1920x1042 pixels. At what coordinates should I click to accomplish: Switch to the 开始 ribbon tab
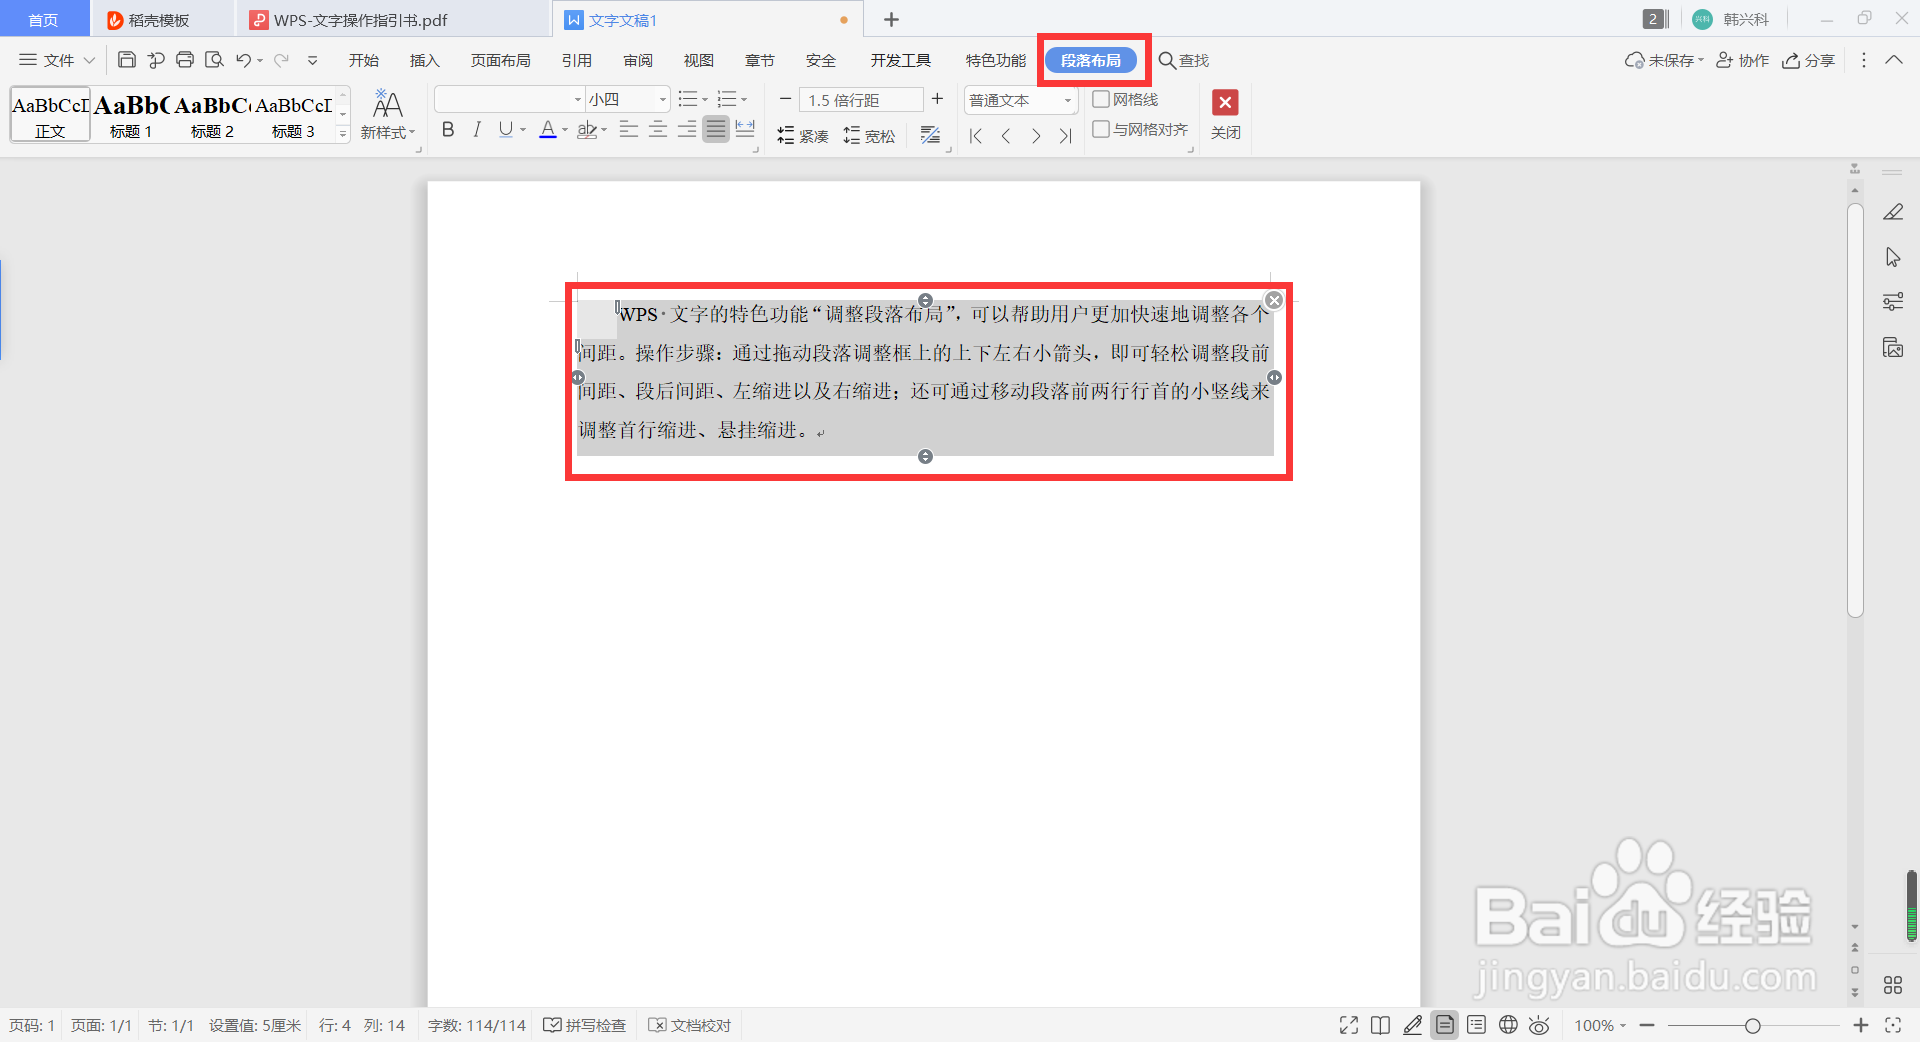click(364, 60)
